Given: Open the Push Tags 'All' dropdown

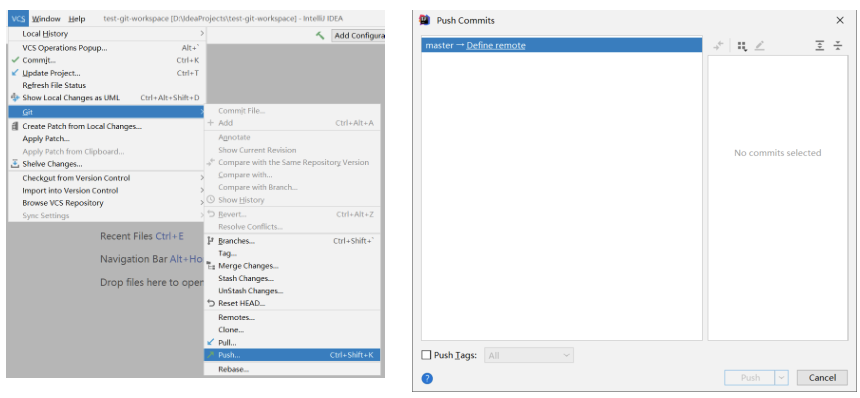Looking at the screenshot, I should (x=529, y=355).
